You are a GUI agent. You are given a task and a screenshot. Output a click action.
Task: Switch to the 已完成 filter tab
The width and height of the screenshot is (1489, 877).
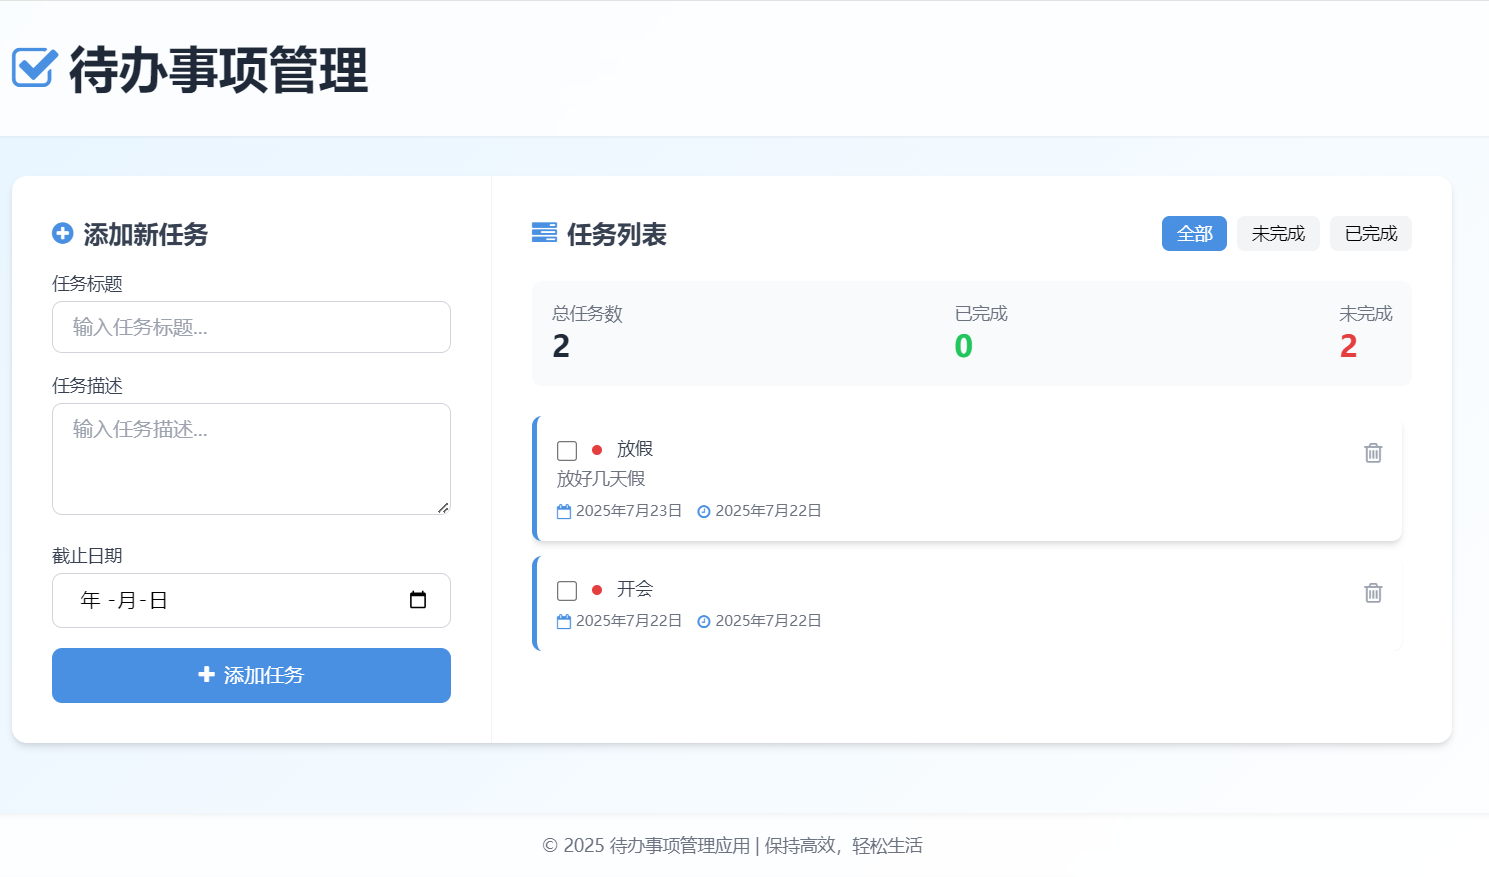pyautogui.click(x=1370, y=233)
